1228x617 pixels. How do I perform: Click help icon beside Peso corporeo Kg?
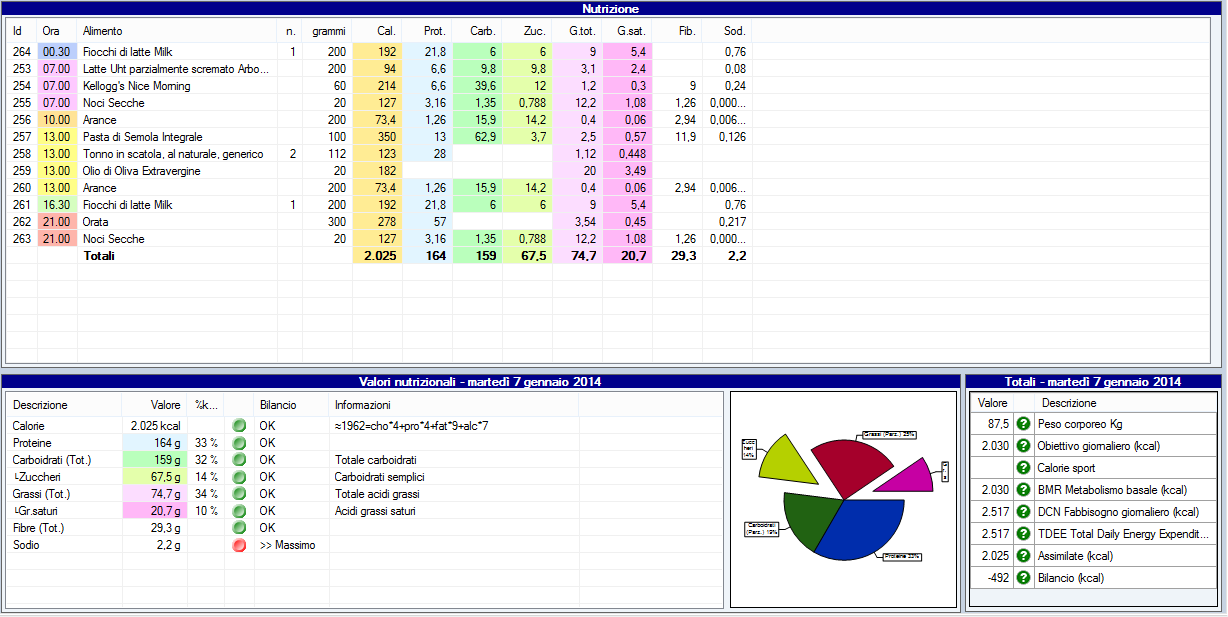[1023, 424]
